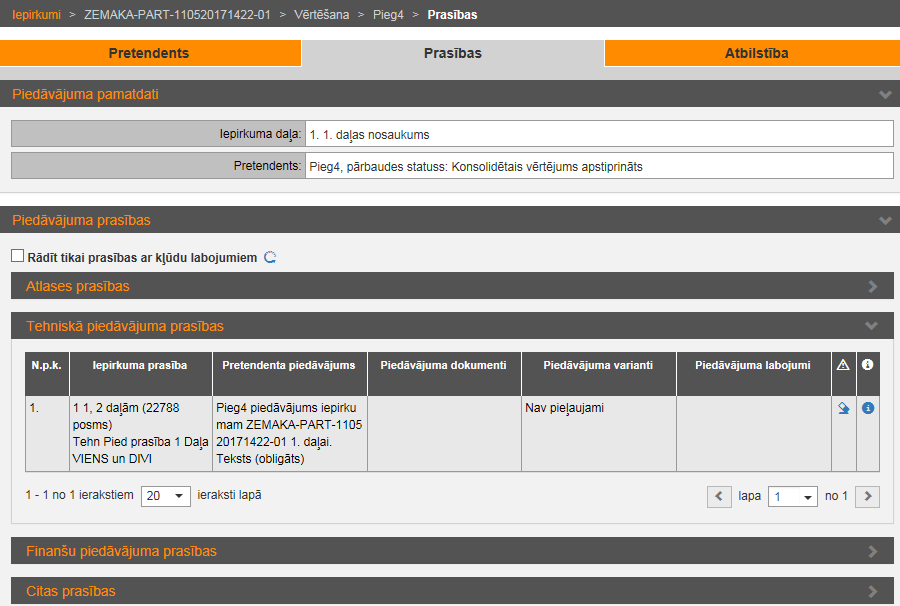Image resolution: width=900 pixels, height=606 pixels.
Task: Click the refresh icon beside the error filter checkbox
Action: 269,257
